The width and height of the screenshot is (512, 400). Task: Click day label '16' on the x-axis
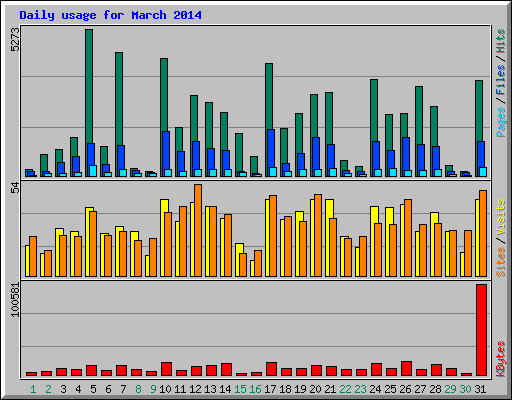[x=255, y=389]
